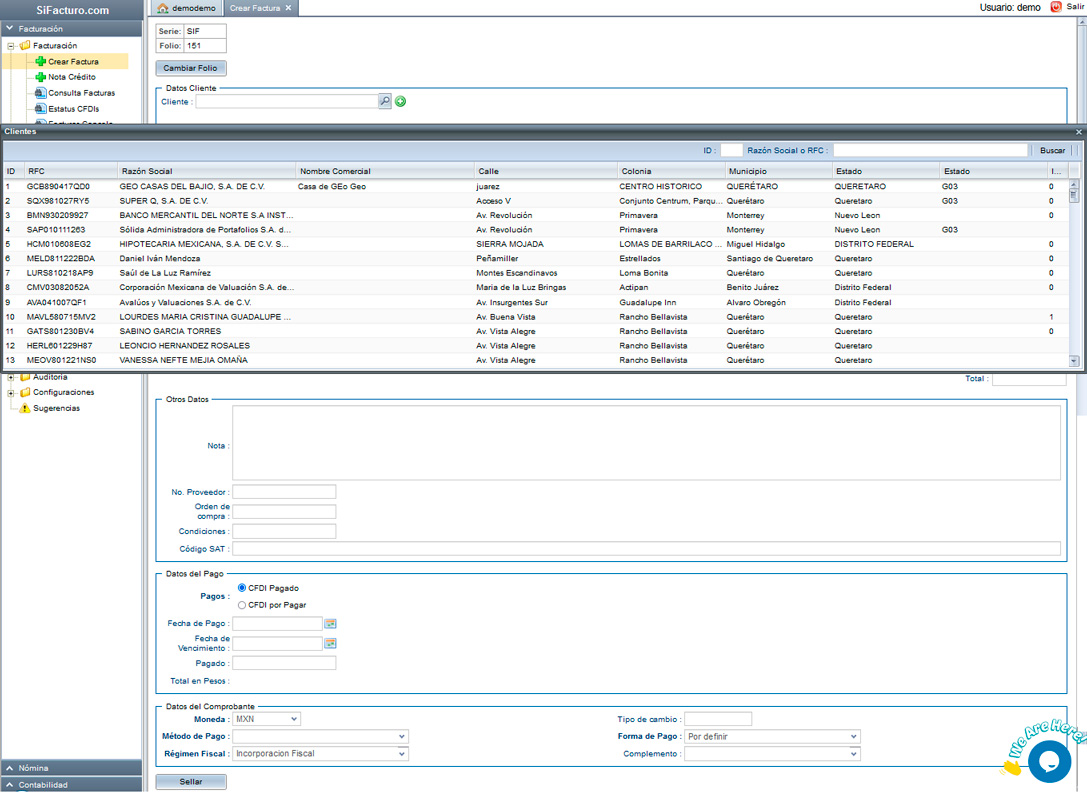The image size is (1087, 804).
Task: Click the Nota text area
Action: point(646,442)
